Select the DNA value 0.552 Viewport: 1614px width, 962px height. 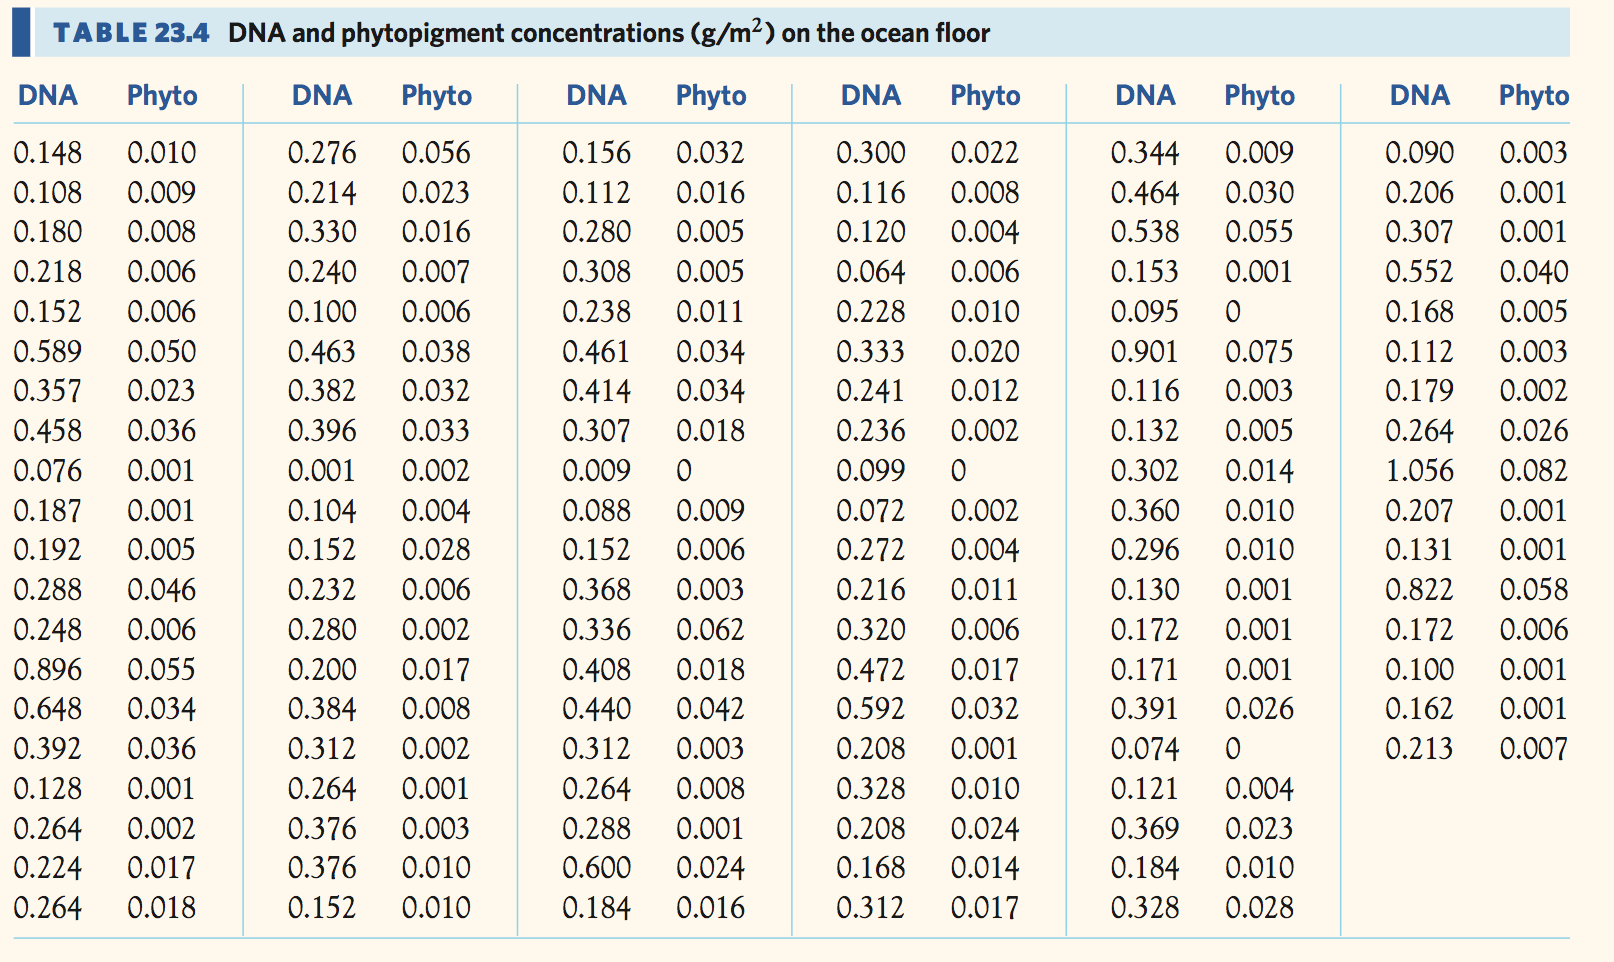click(x=1418, y=272)
